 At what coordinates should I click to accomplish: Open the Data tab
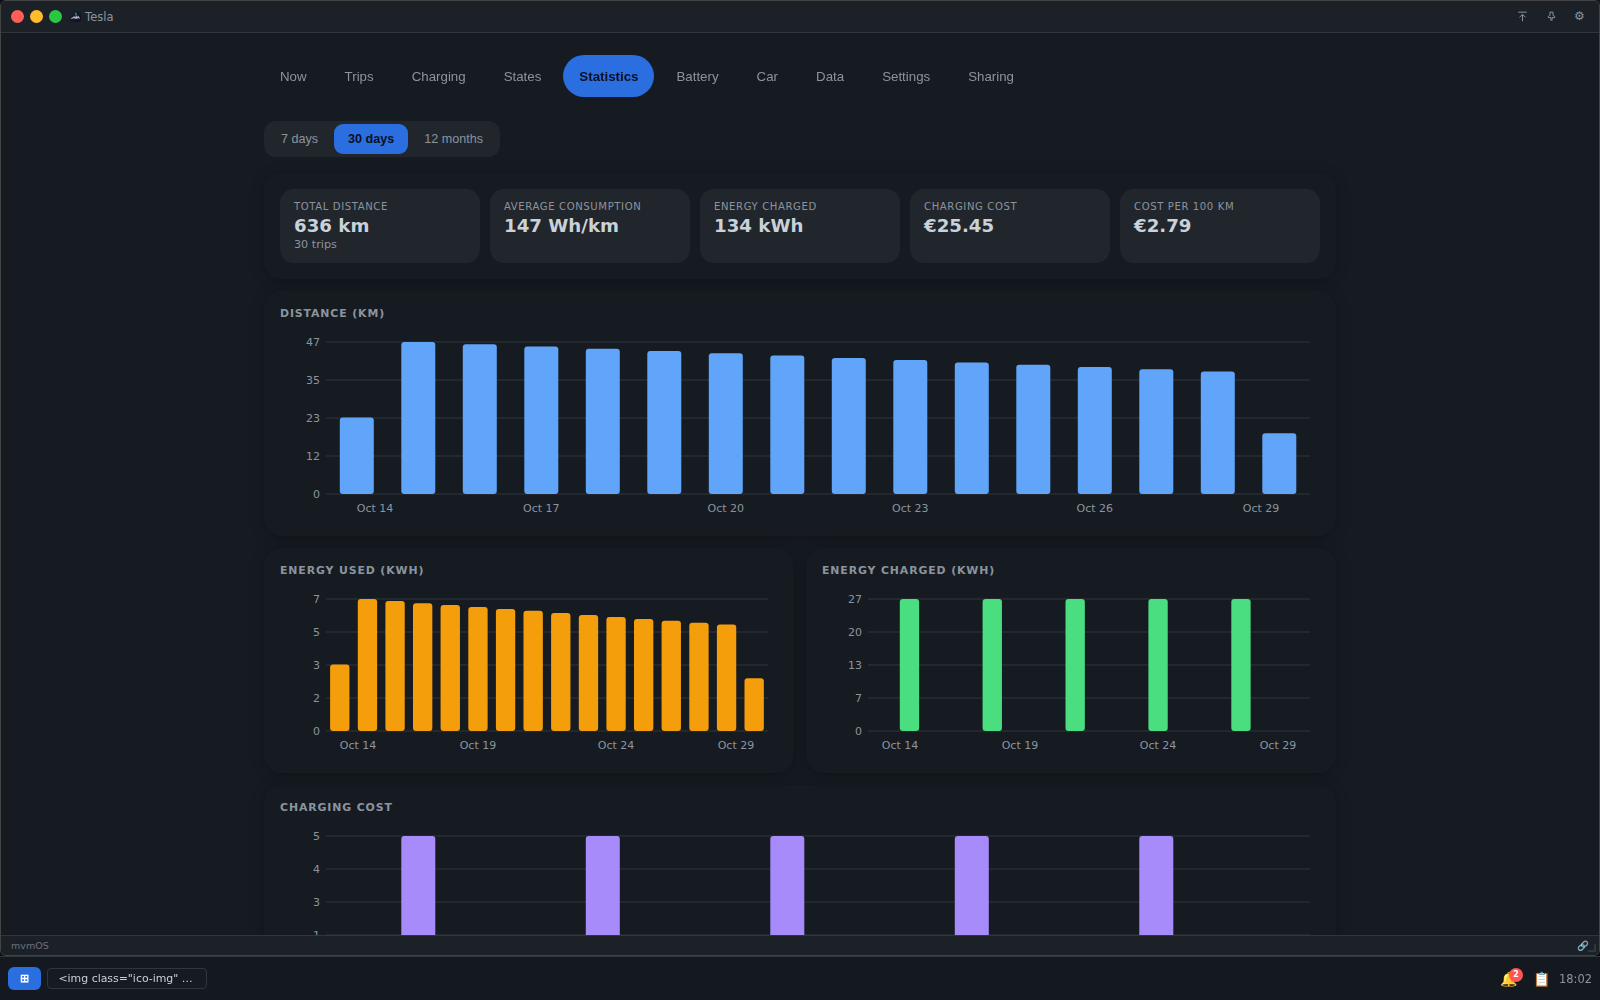(x=830, y=76)
